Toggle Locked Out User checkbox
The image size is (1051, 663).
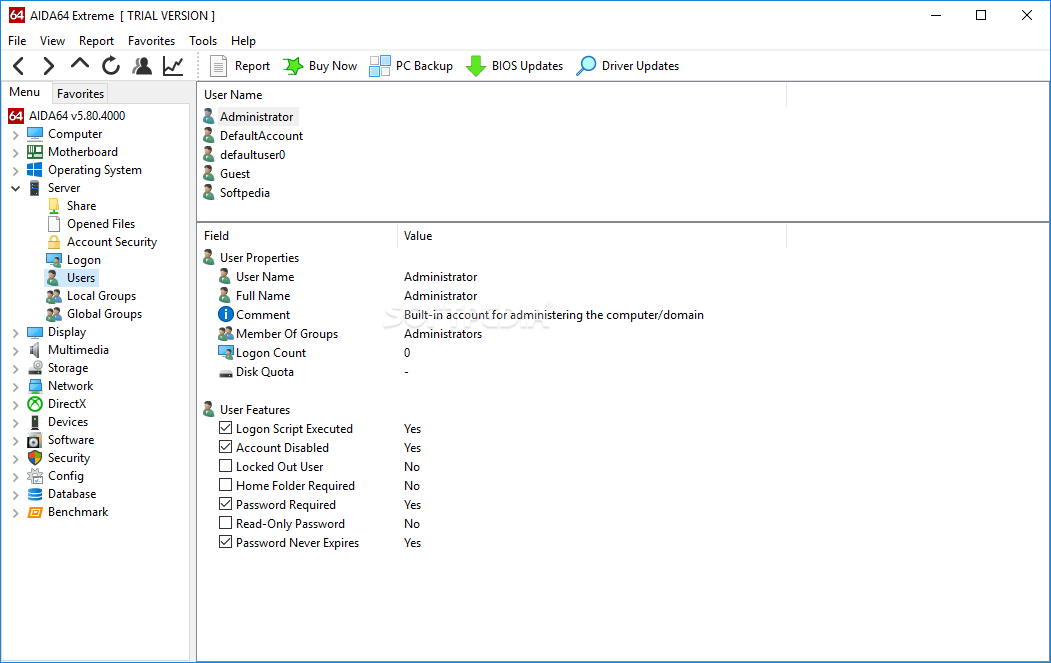(x=225, y=466)
